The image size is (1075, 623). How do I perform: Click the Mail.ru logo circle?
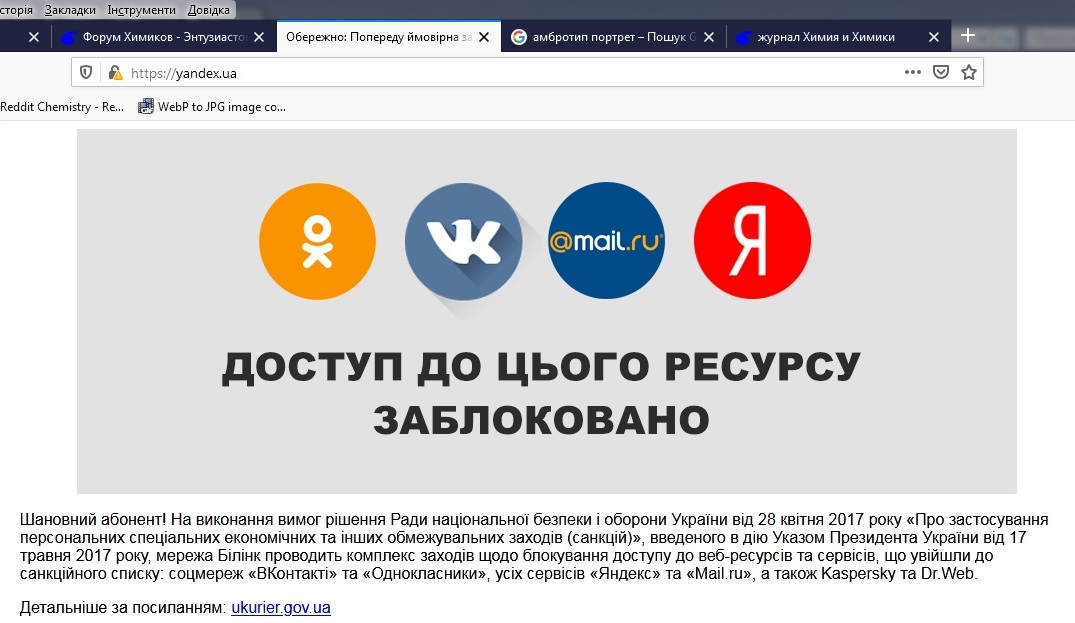point(606,241)
